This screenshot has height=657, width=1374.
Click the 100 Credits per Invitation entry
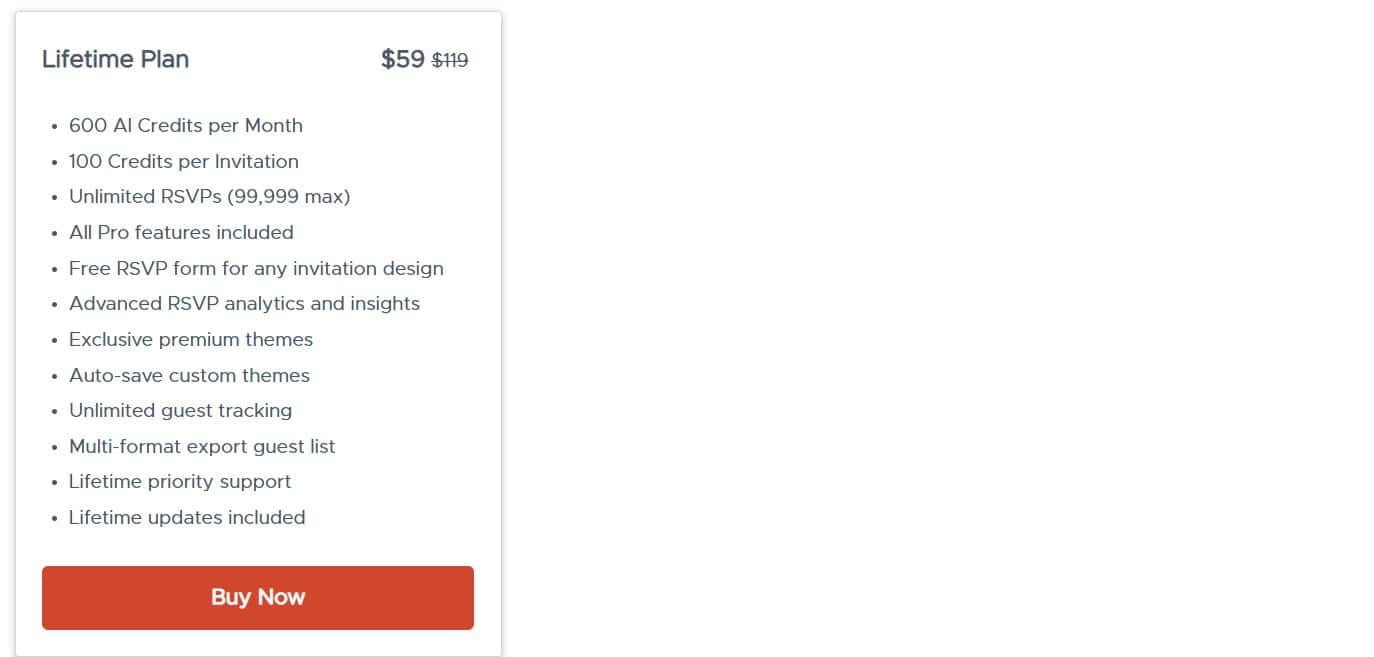183,161
